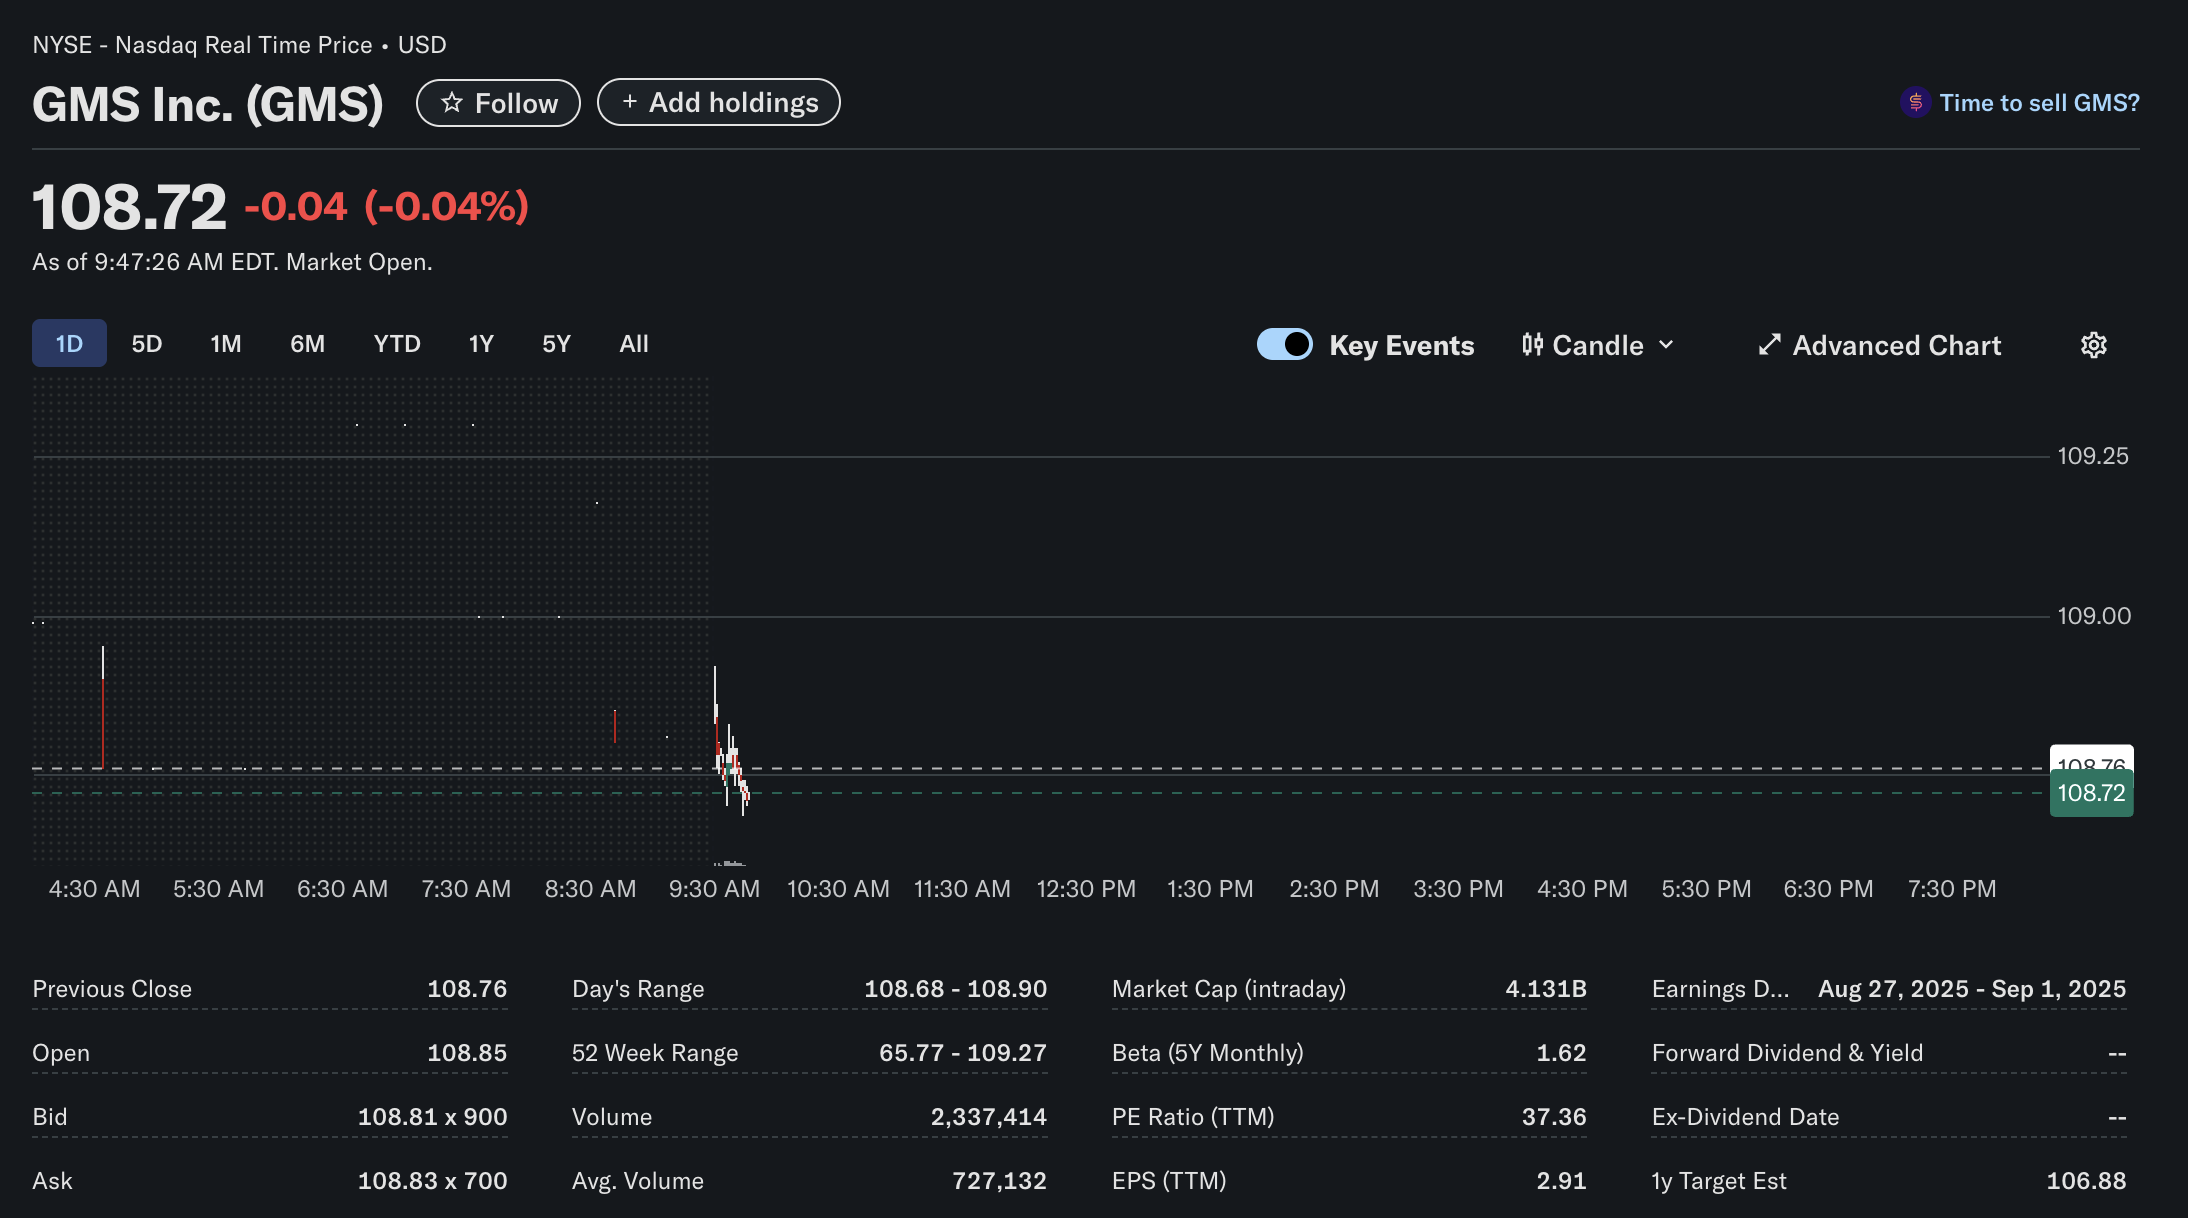Click Market Cap value 4.131B

(x=1546, y=989)
